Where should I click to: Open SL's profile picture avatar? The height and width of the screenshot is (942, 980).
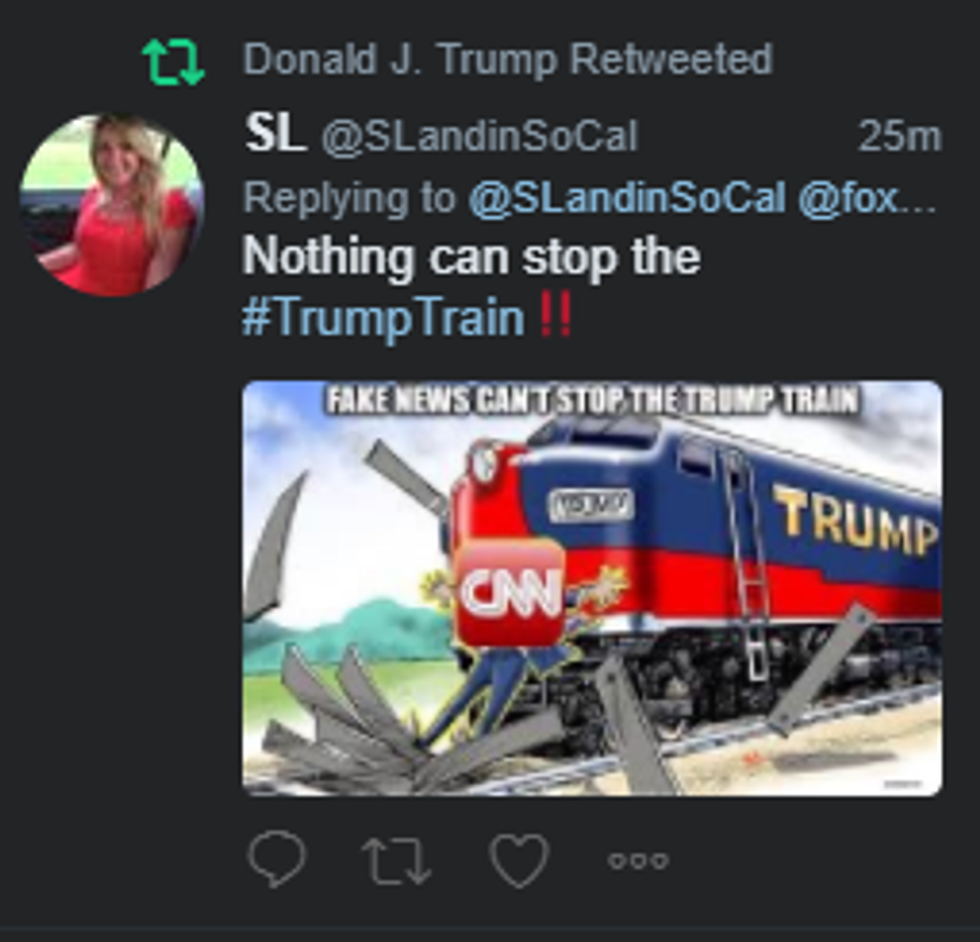(x=112, y=205)
